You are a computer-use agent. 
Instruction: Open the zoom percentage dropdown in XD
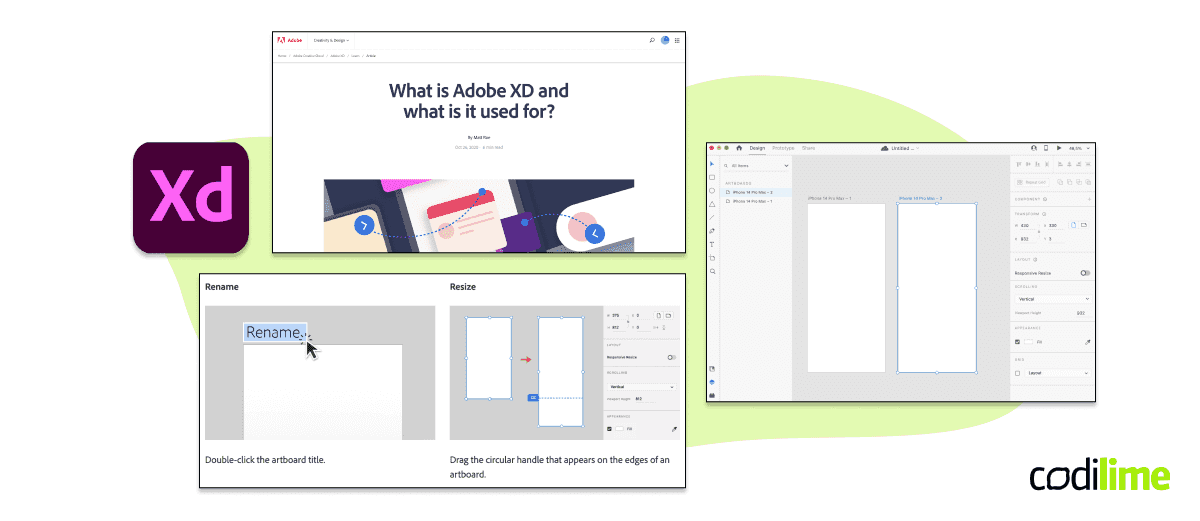coord(1080,148)
